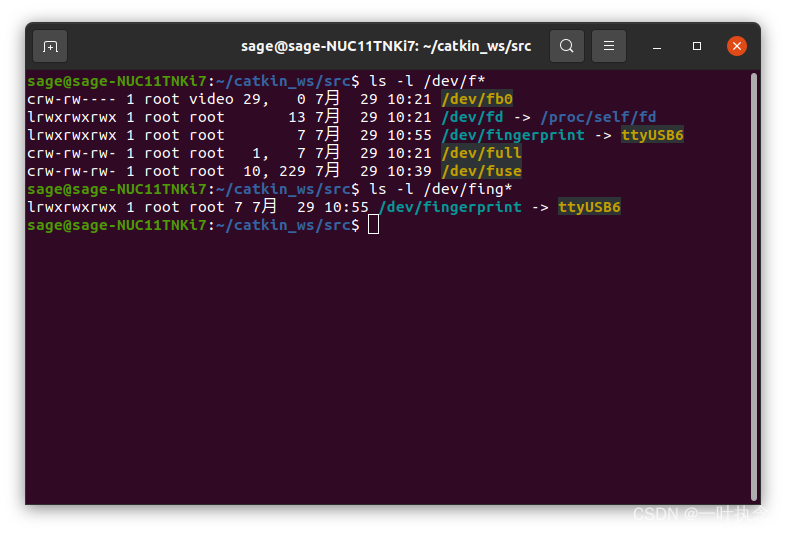
Task: Click the 10, 229 device numbers of fuse
Action: (x=274, y=171)
